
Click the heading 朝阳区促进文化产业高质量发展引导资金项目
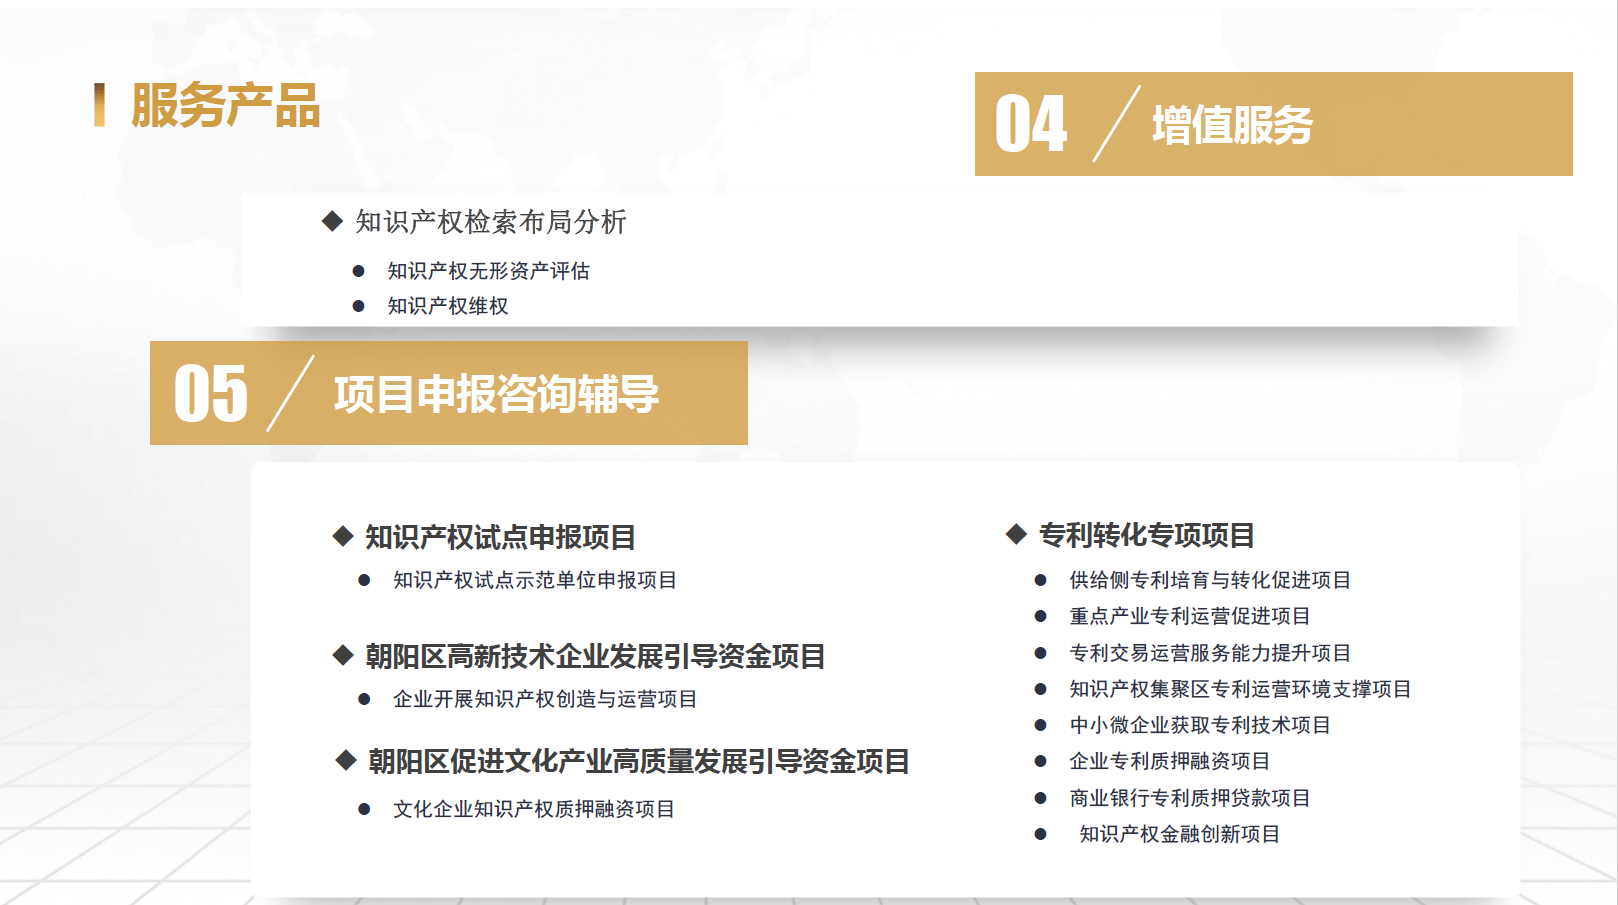tap(639, 762)
